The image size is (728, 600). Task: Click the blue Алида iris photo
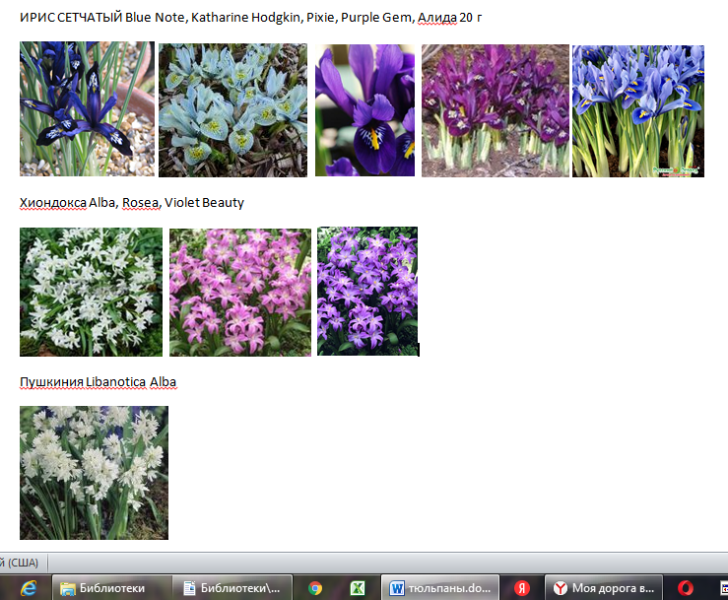pyautogui.click(x=638, y=110)
